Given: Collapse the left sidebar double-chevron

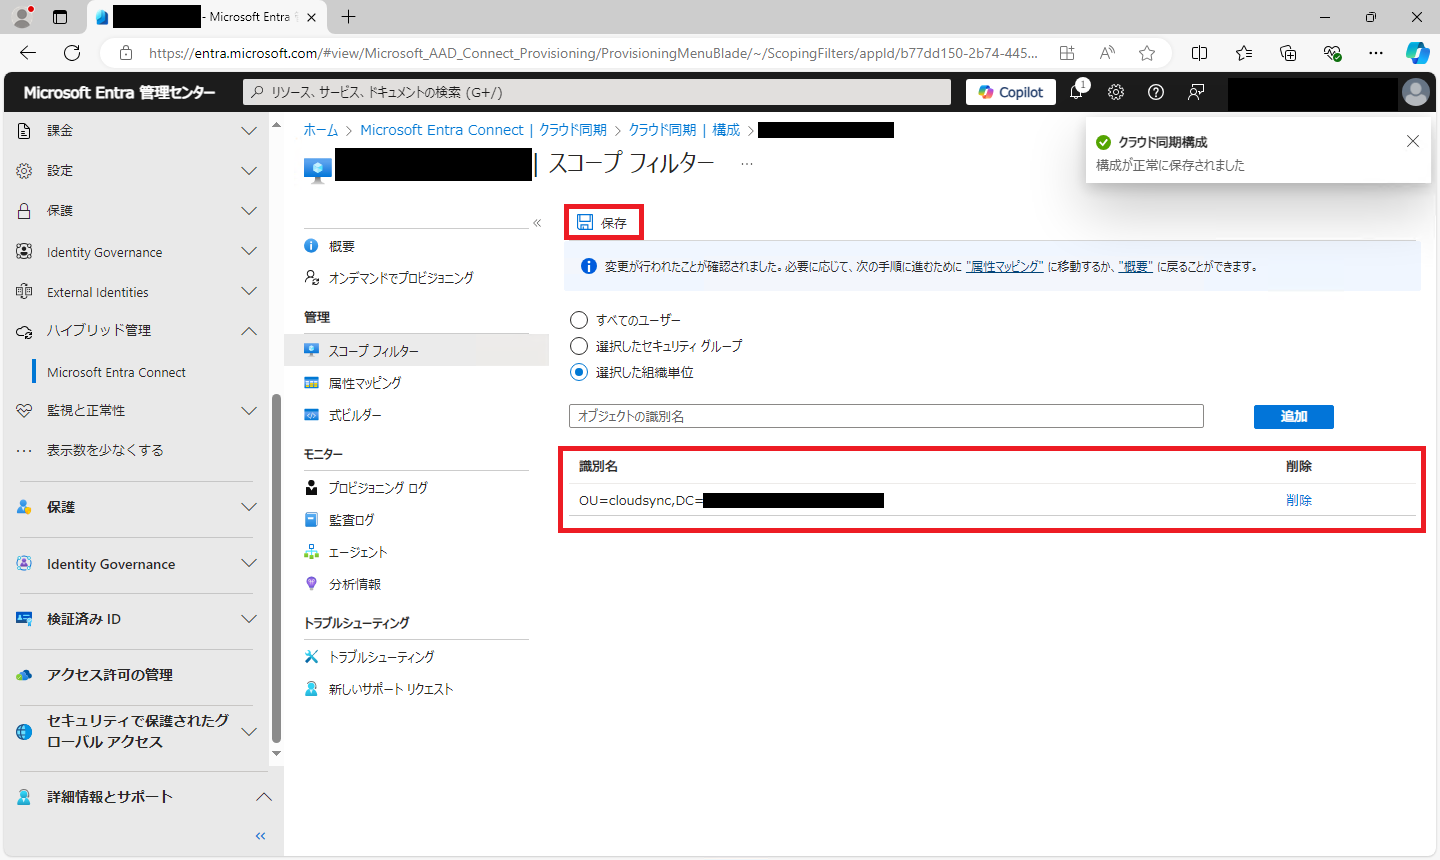Looking at the screenshot, I should click(x=260, y=836).
